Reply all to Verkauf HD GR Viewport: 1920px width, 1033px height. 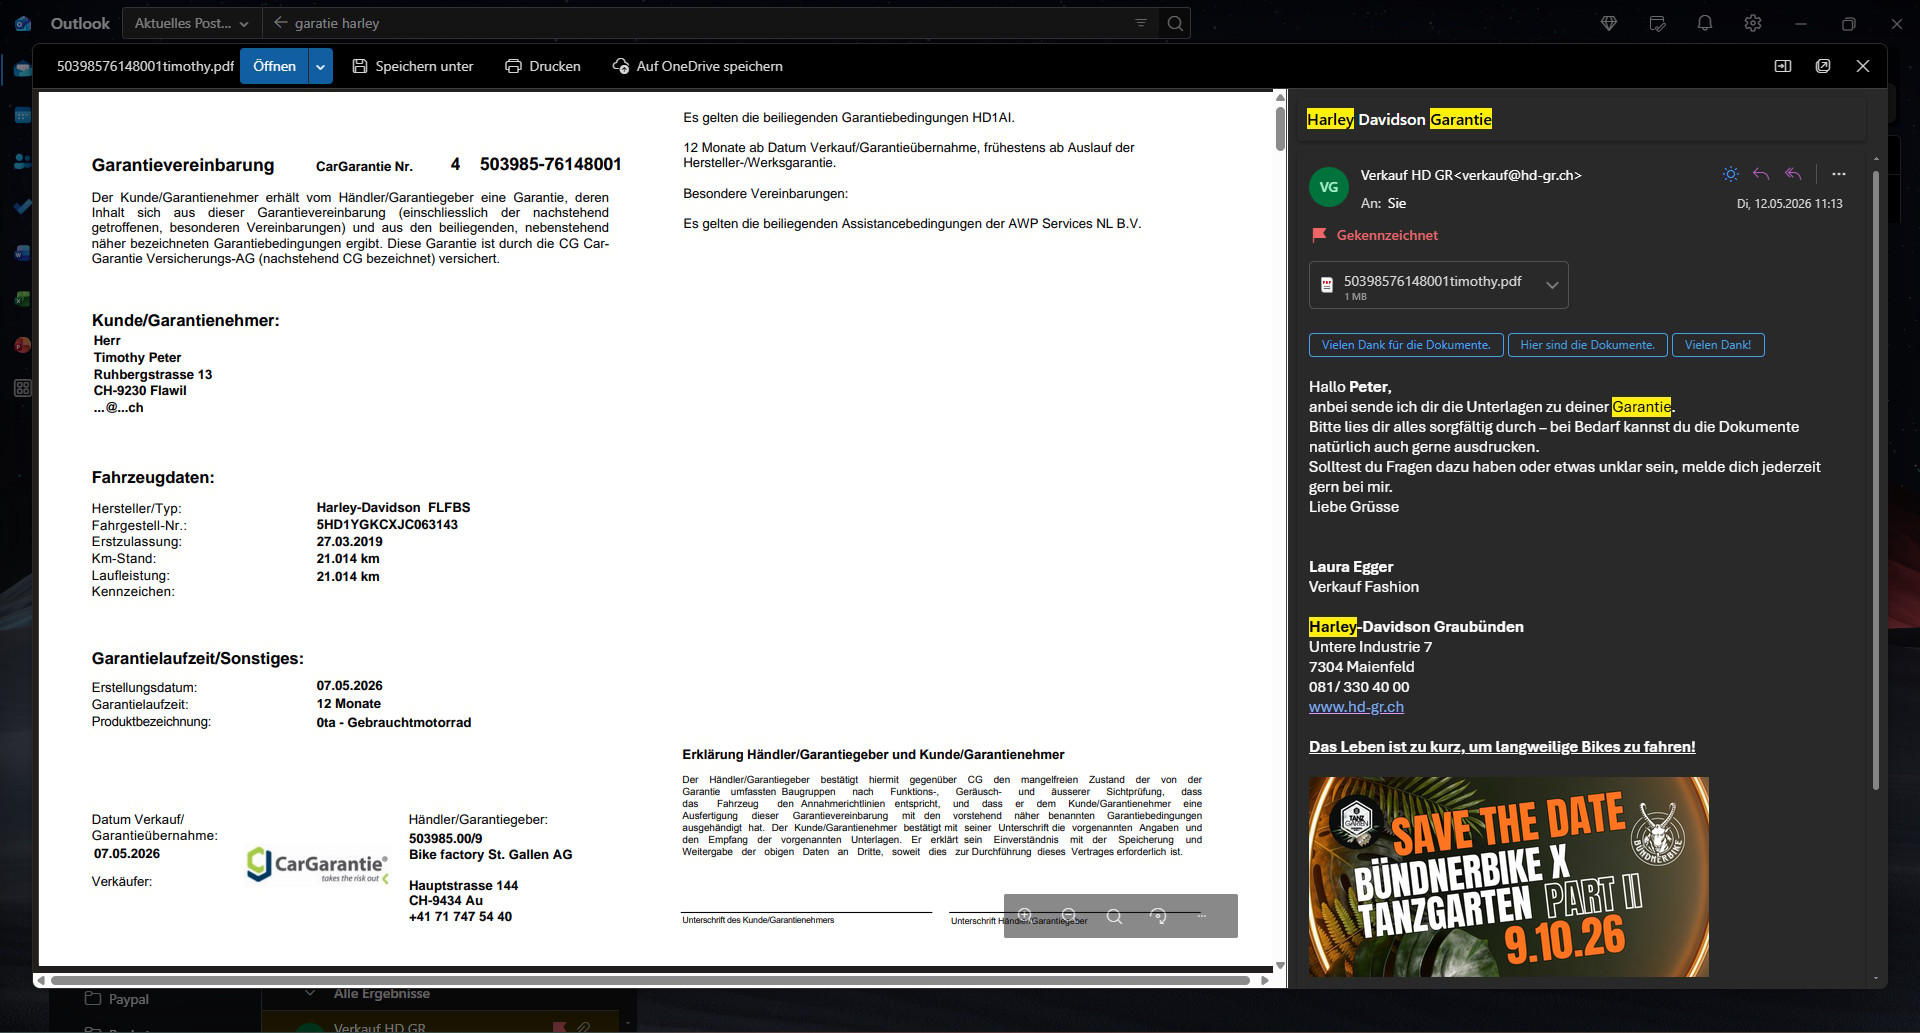pyautogui.click(x=1793, y=174)
